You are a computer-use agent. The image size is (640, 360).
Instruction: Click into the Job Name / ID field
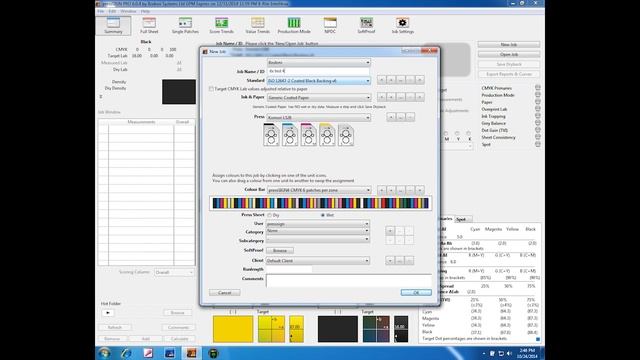[319, 71]
